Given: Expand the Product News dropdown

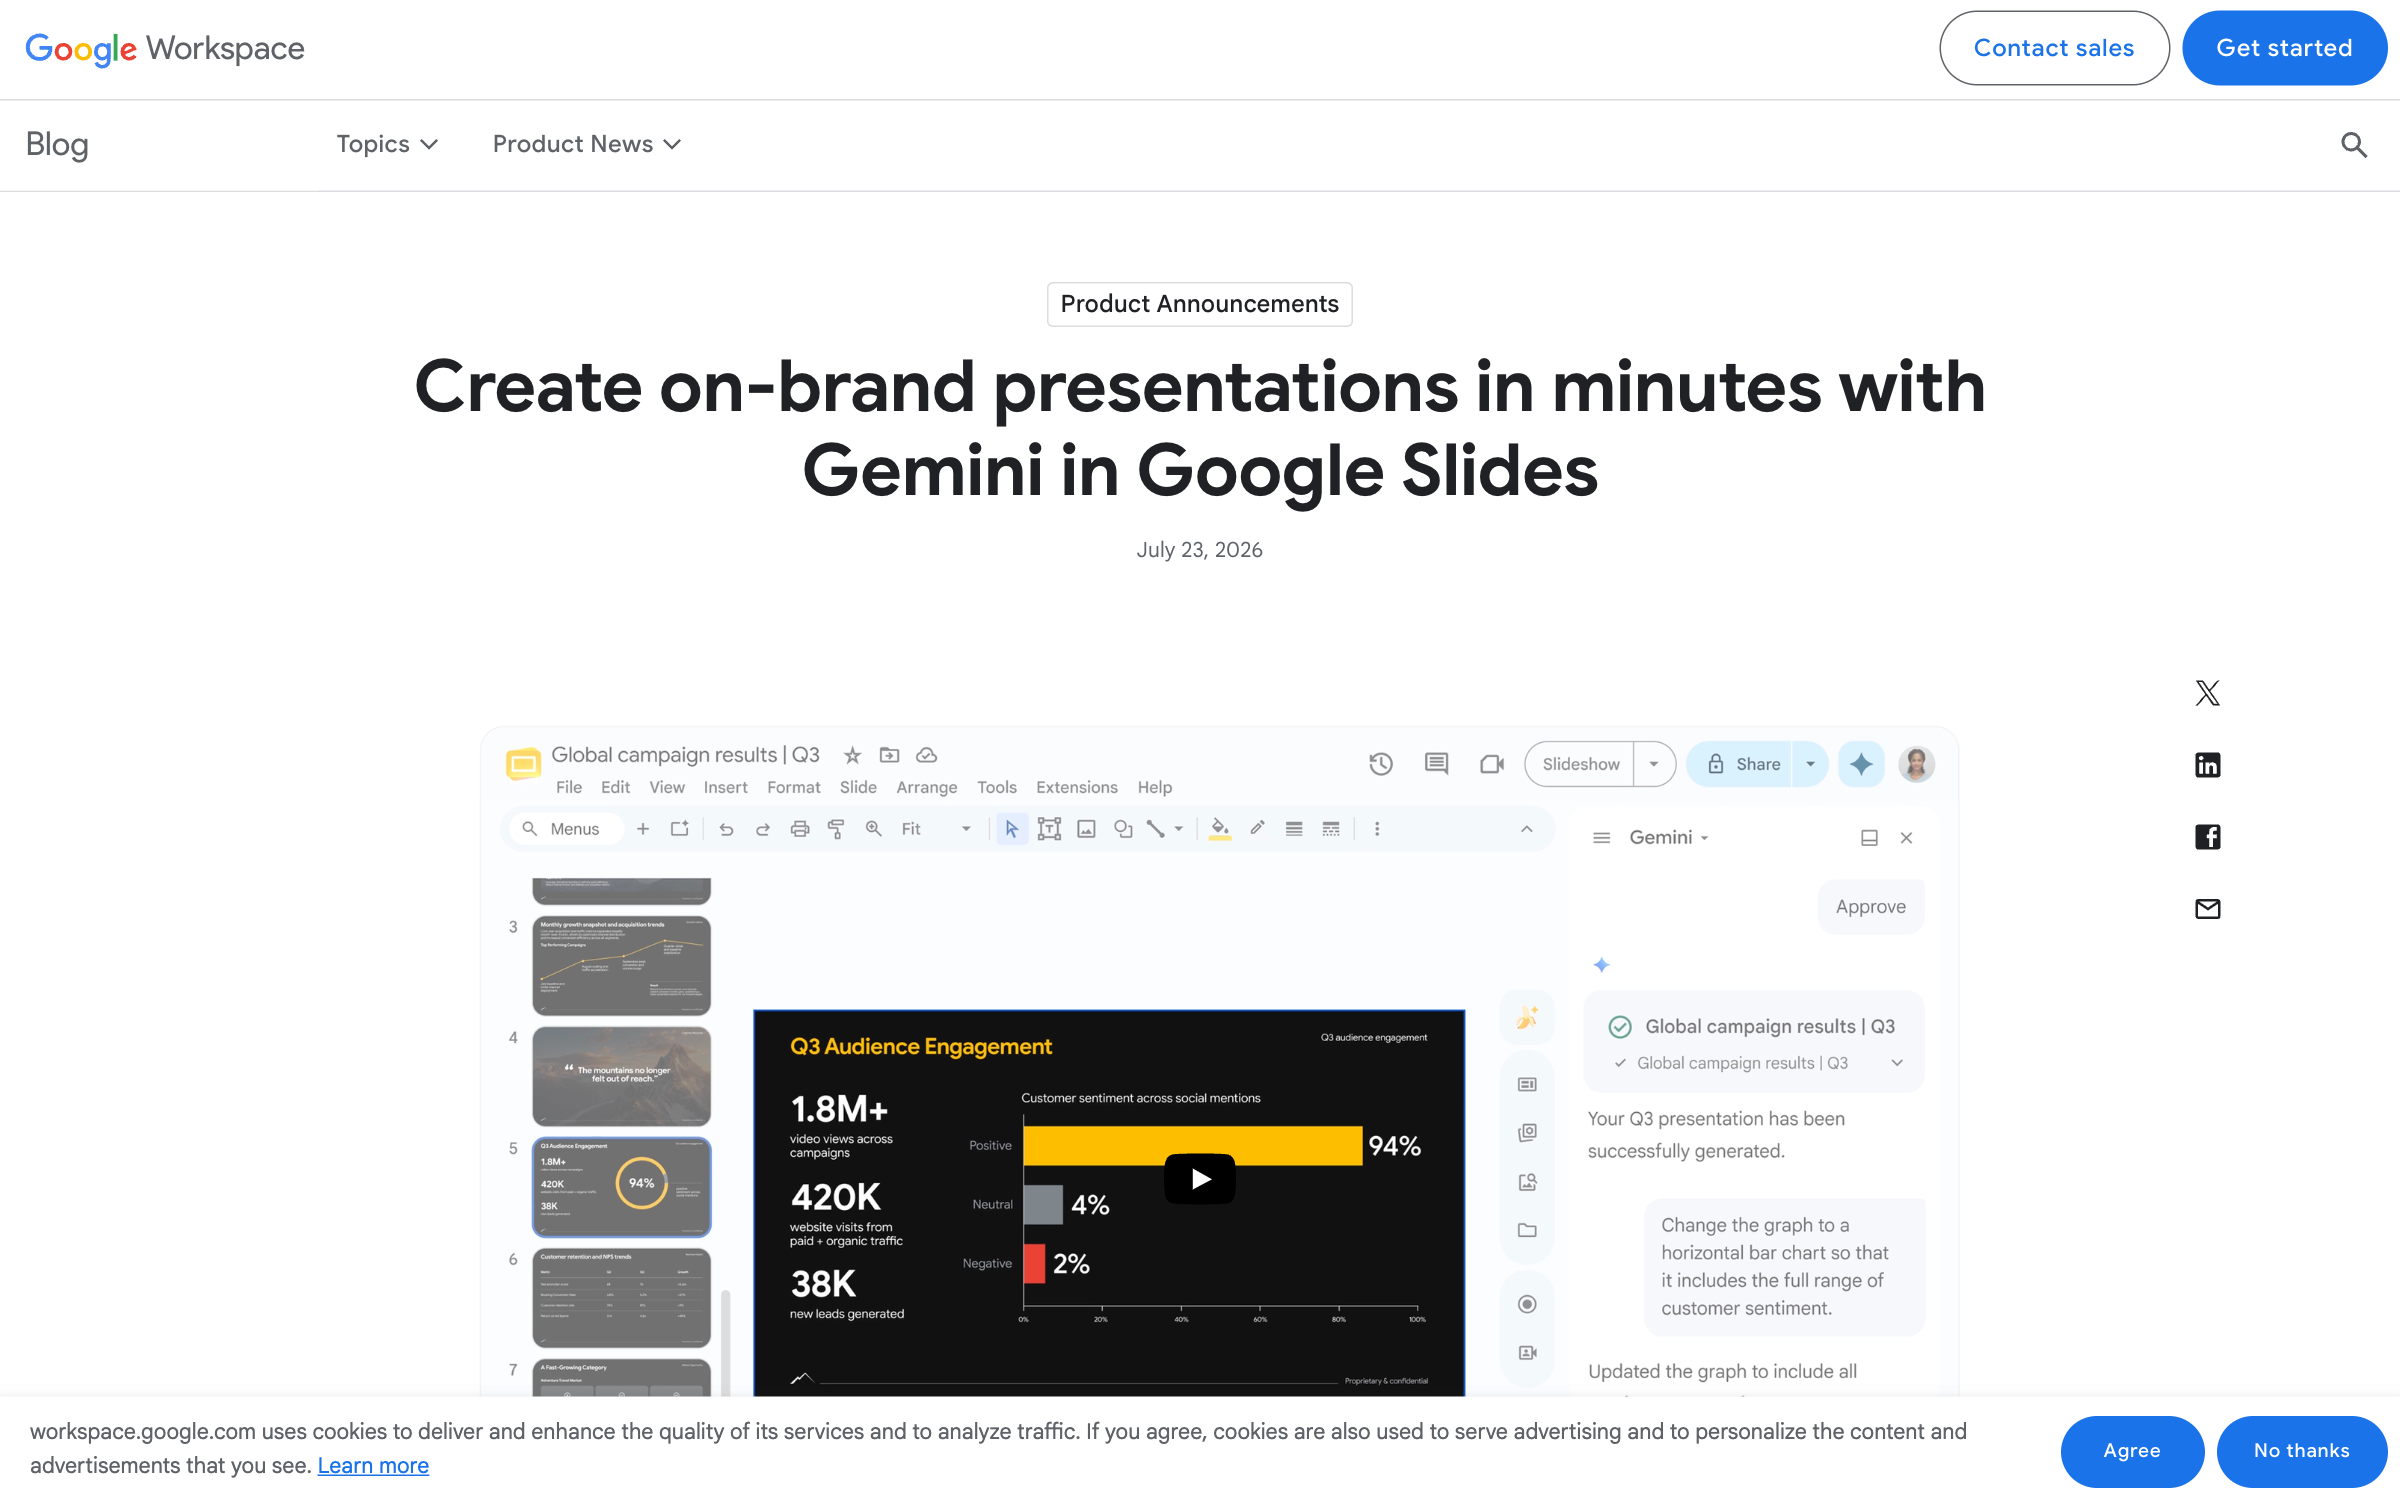Looking at the screenshot, I should click(x=587, y=145).
